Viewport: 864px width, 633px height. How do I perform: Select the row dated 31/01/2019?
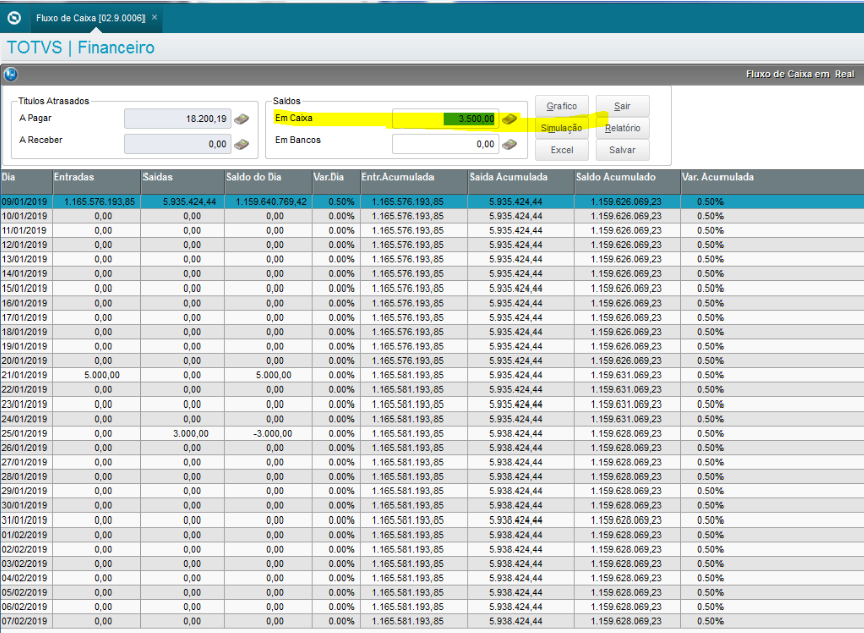(x=432, y=520)
